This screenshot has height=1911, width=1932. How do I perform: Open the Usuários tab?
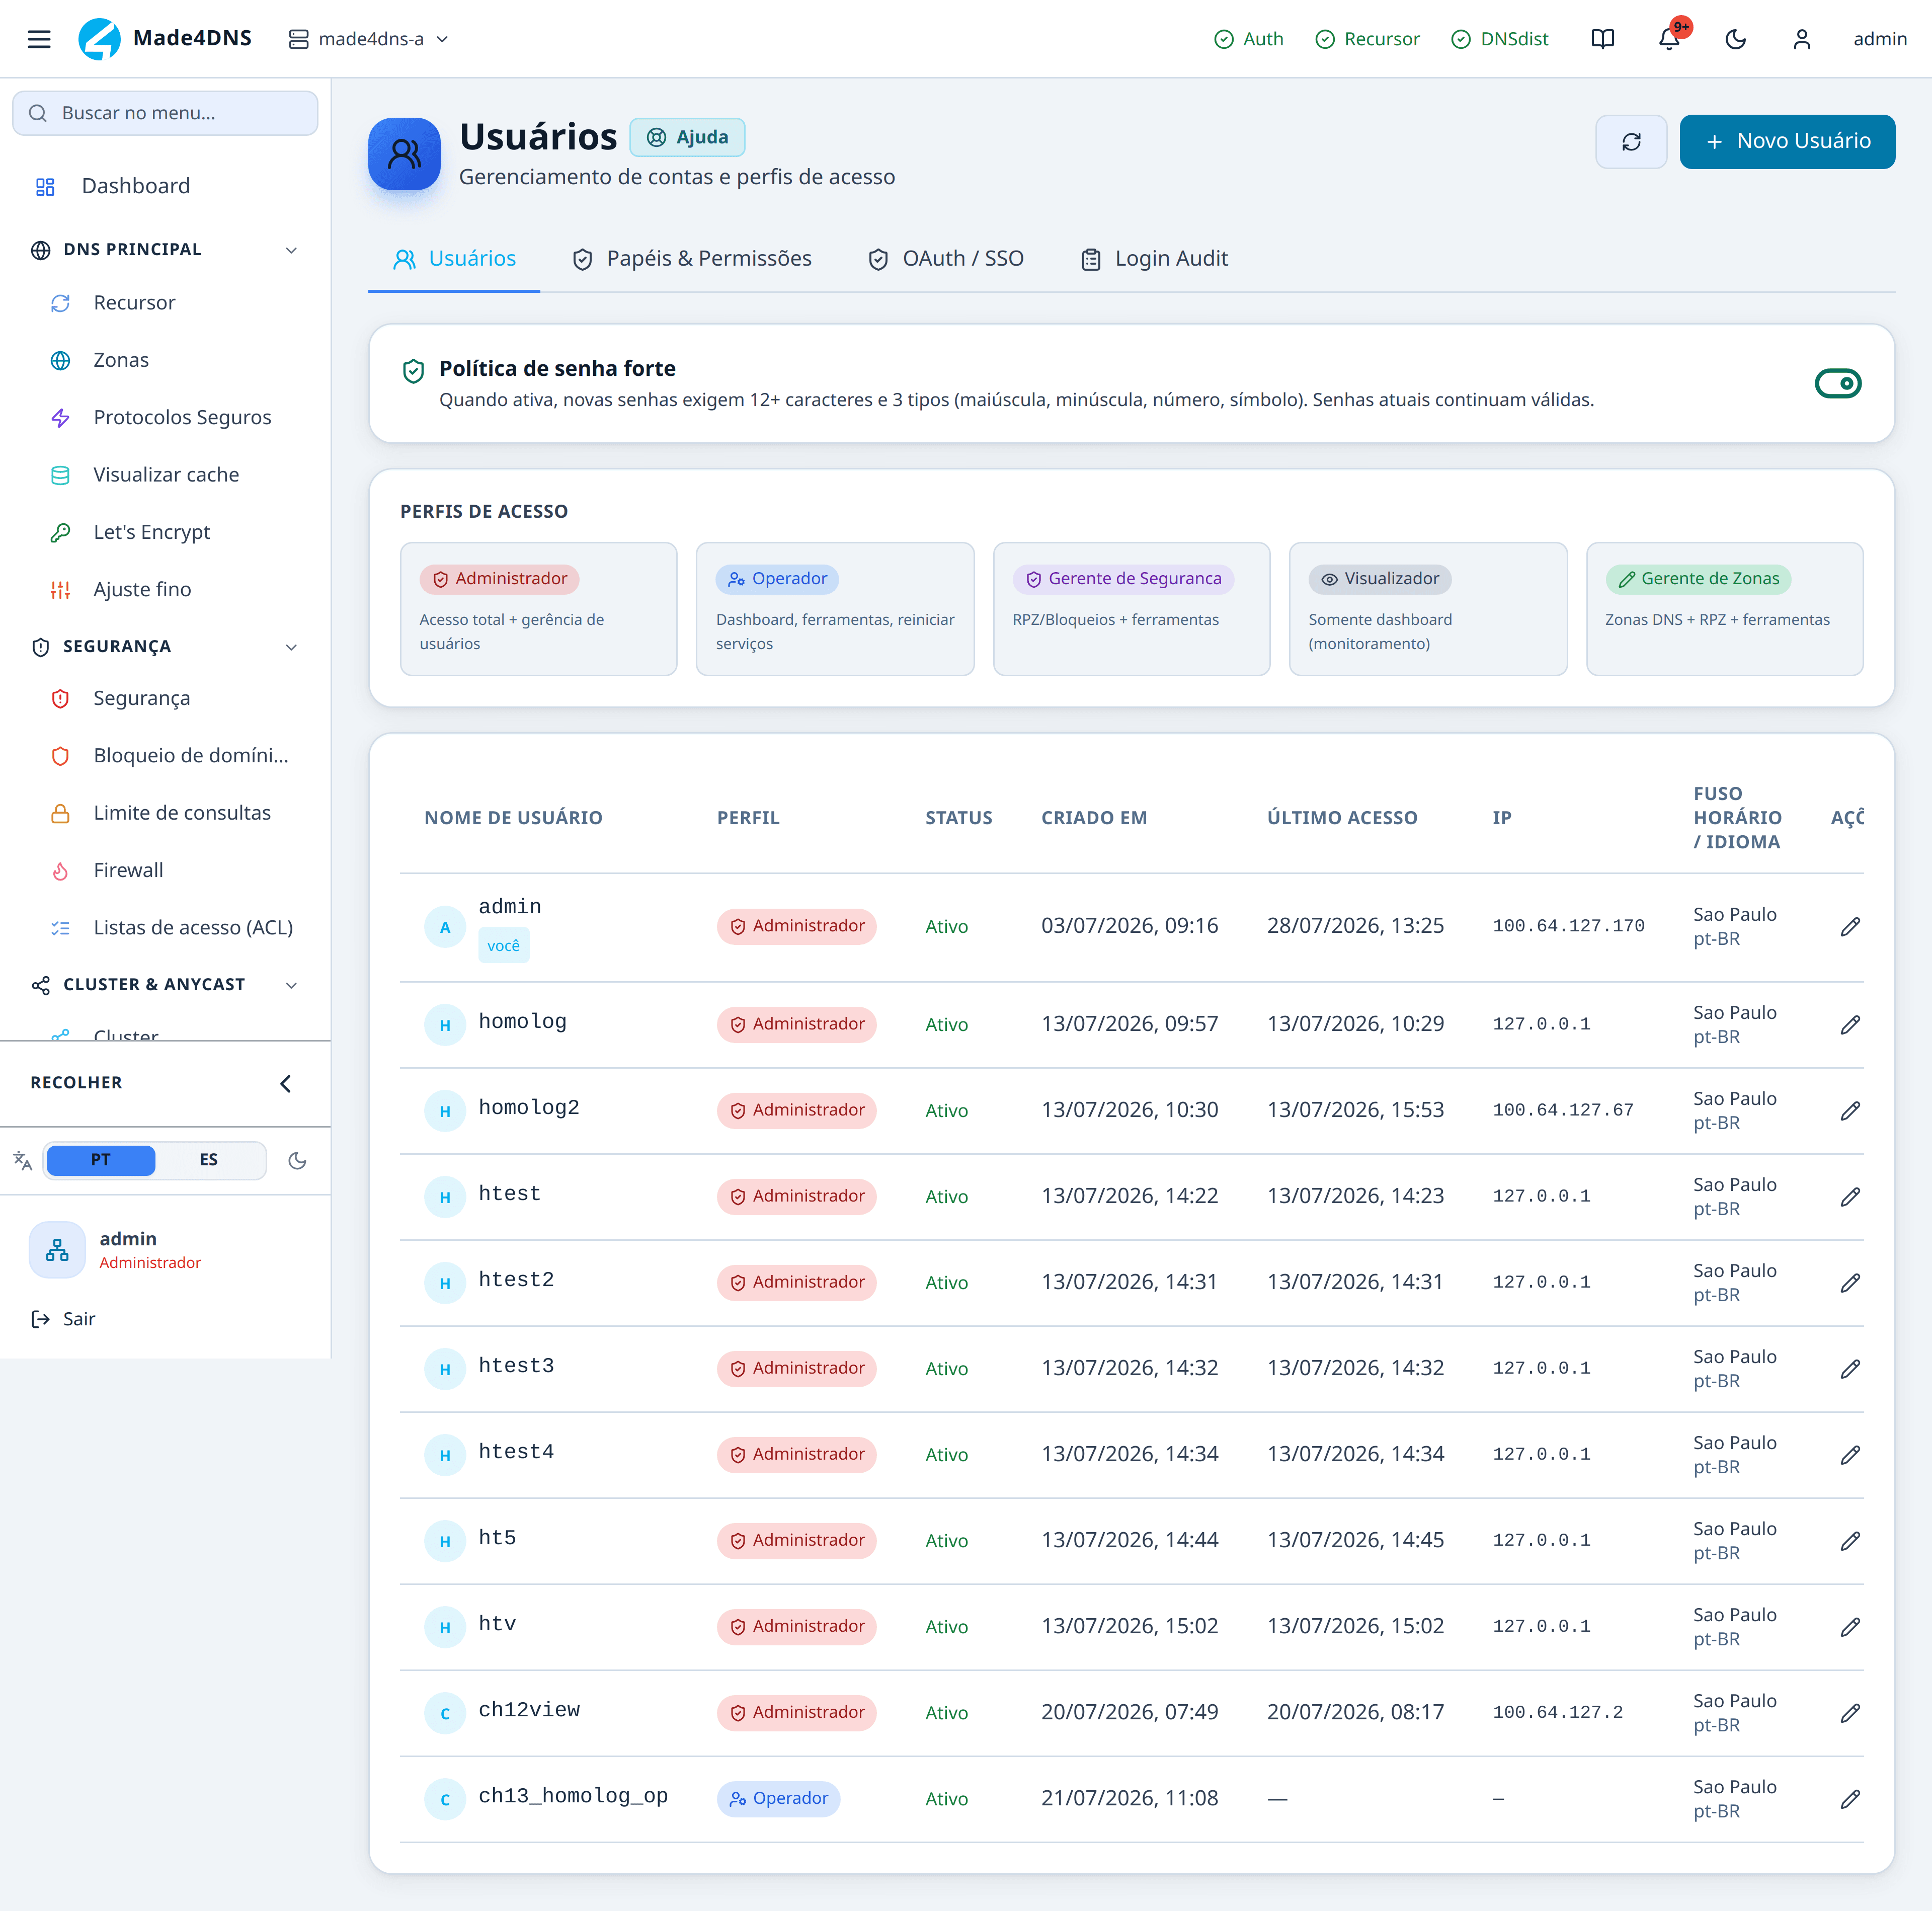[x=455, y=259]
